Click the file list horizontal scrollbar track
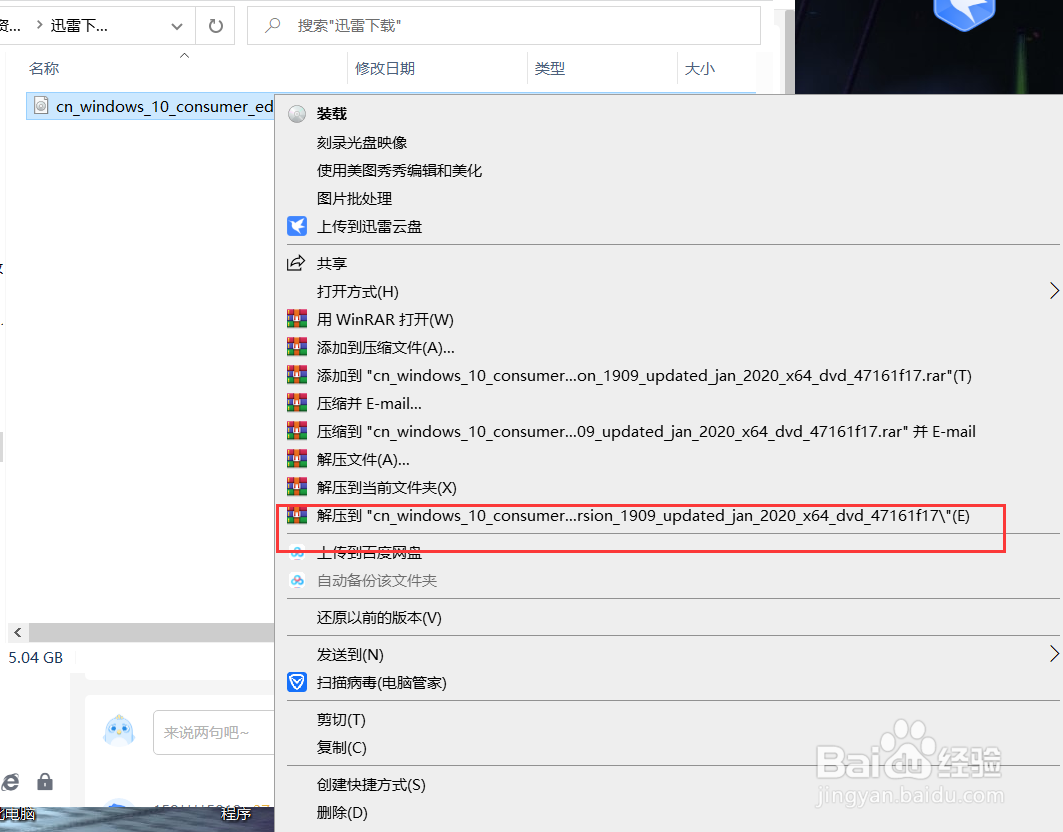 click(x=151, y=633)
